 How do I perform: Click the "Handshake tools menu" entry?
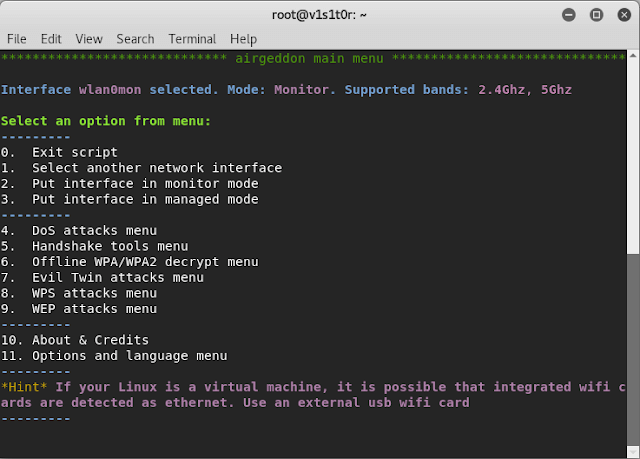(x=109, y=246)
